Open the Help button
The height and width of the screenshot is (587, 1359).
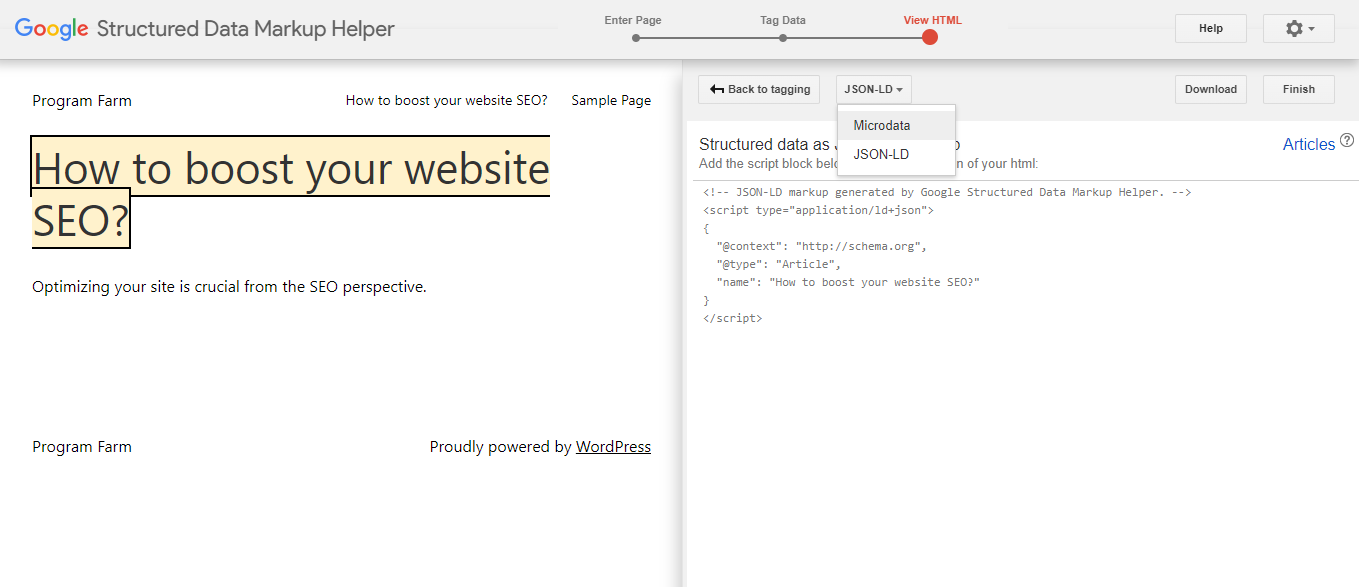tap(1211, 29)
